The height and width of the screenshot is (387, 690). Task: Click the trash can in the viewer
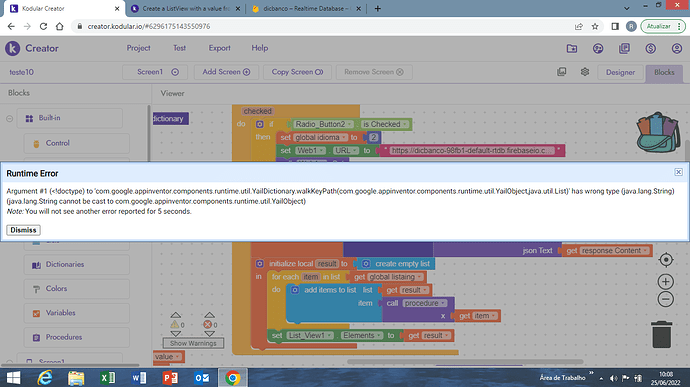point(661,335)
